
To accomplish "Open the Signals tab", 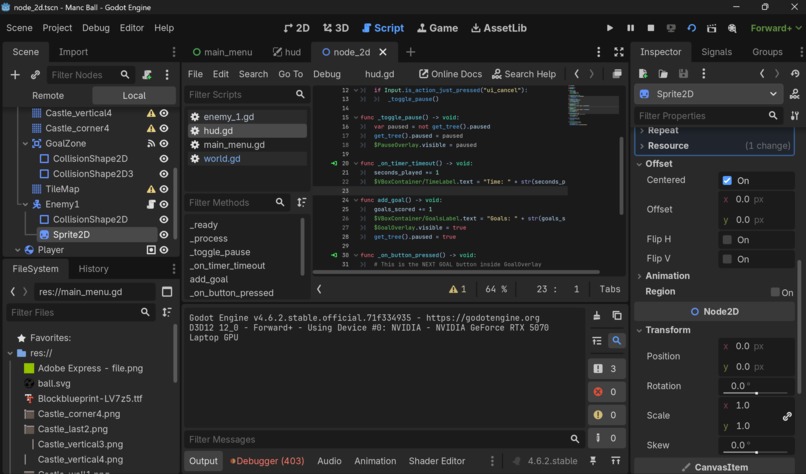I will click(716, 52).
